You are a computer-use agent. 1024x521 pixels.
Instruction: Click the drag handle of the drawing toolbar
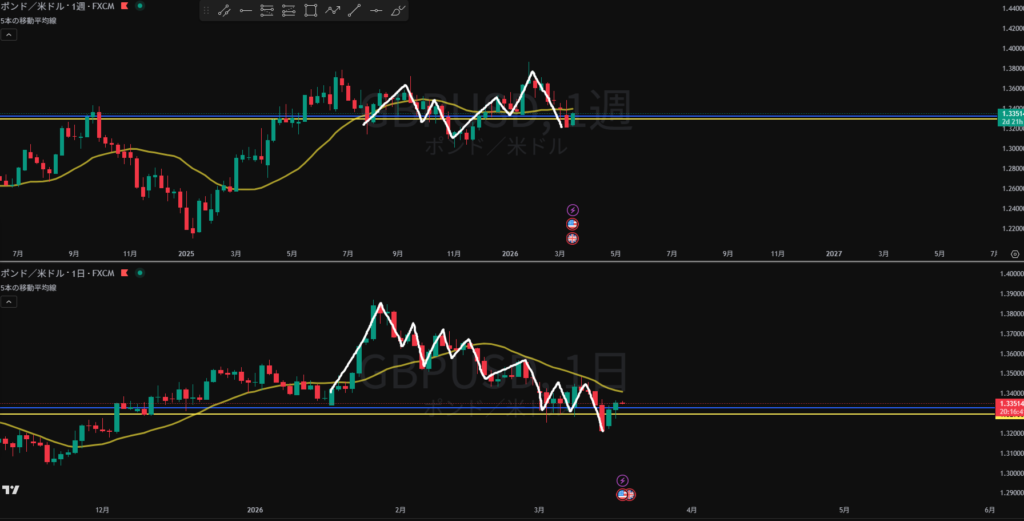pyautogui.click(x=205, y=11)
